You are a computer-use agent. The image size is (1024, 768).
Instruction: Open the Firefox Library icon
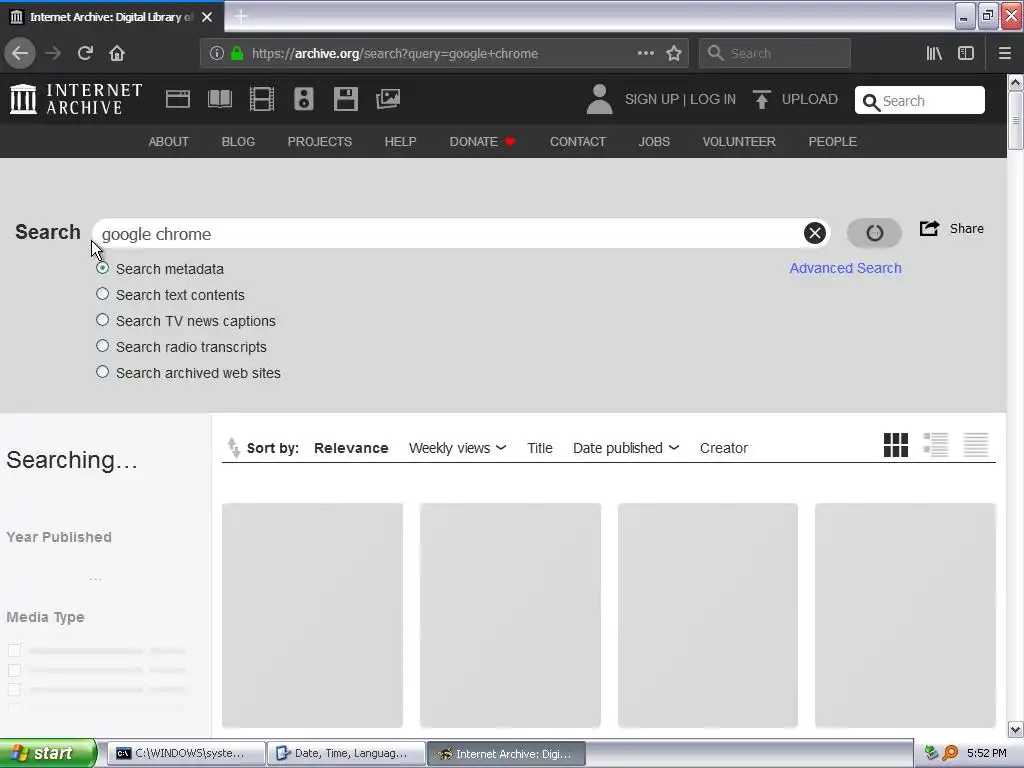(x=934, y=54)
